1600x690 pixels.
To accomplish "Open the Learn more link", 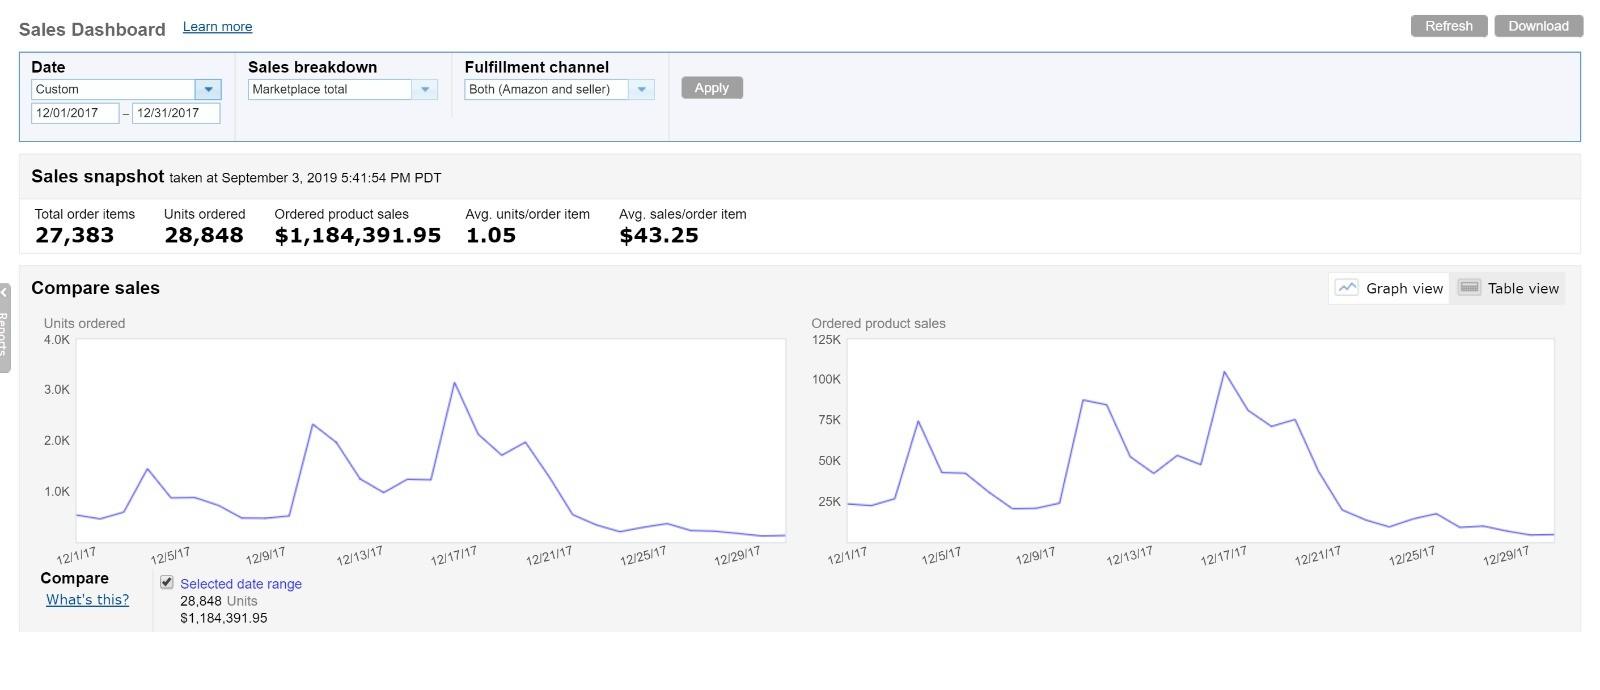I will coord(217,27).
